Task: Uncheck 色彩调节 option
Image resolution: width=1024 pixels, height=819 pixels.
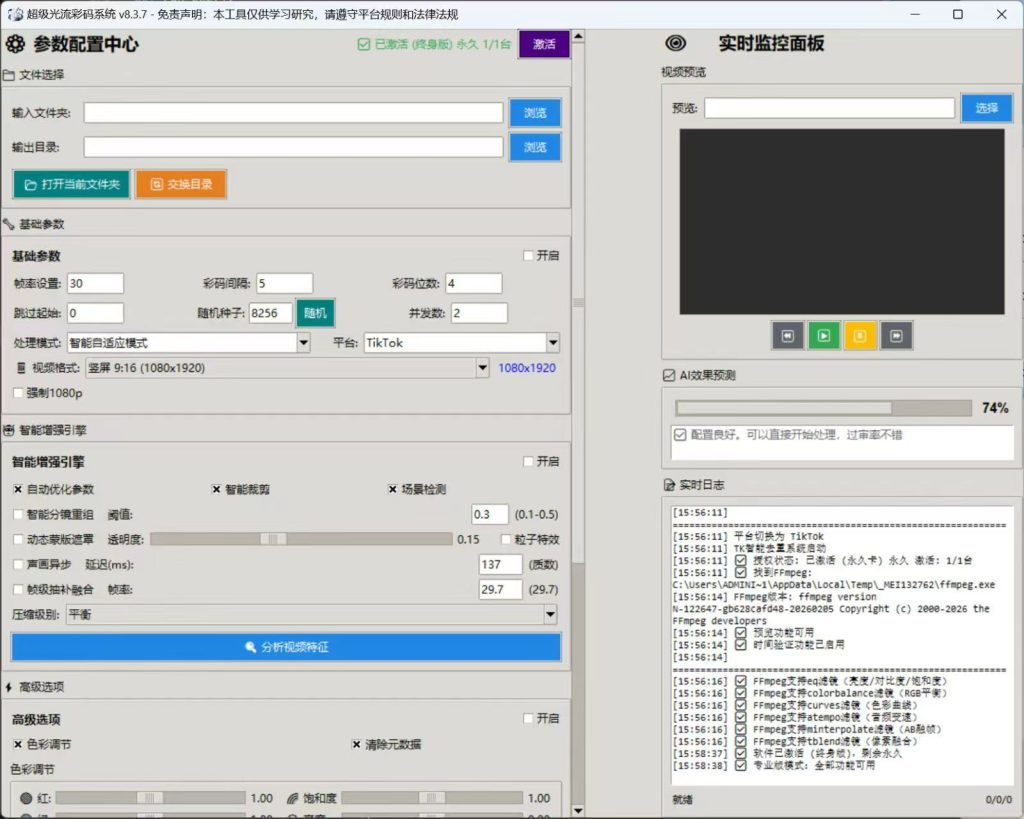Action: 18,745
